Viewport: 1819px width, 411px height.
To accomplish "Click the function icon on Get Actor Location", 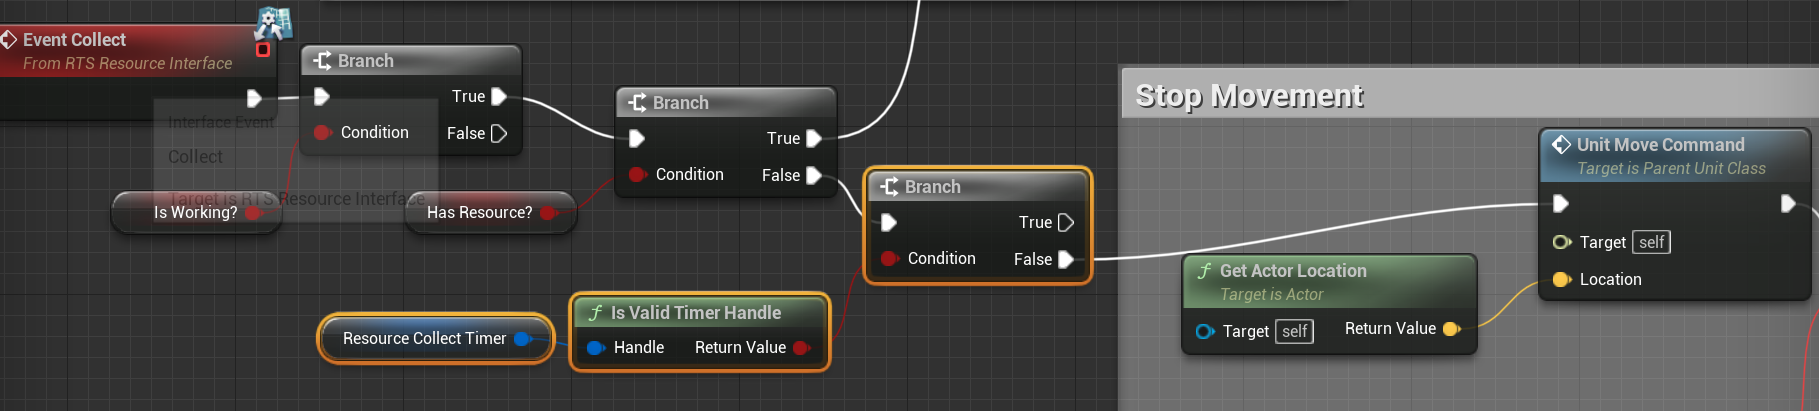I will (x=1205, y=271).
